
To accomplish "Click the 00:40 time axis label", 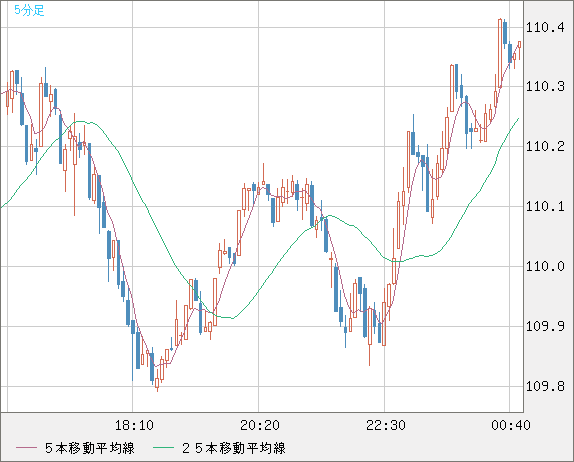I will click(511, 425).
